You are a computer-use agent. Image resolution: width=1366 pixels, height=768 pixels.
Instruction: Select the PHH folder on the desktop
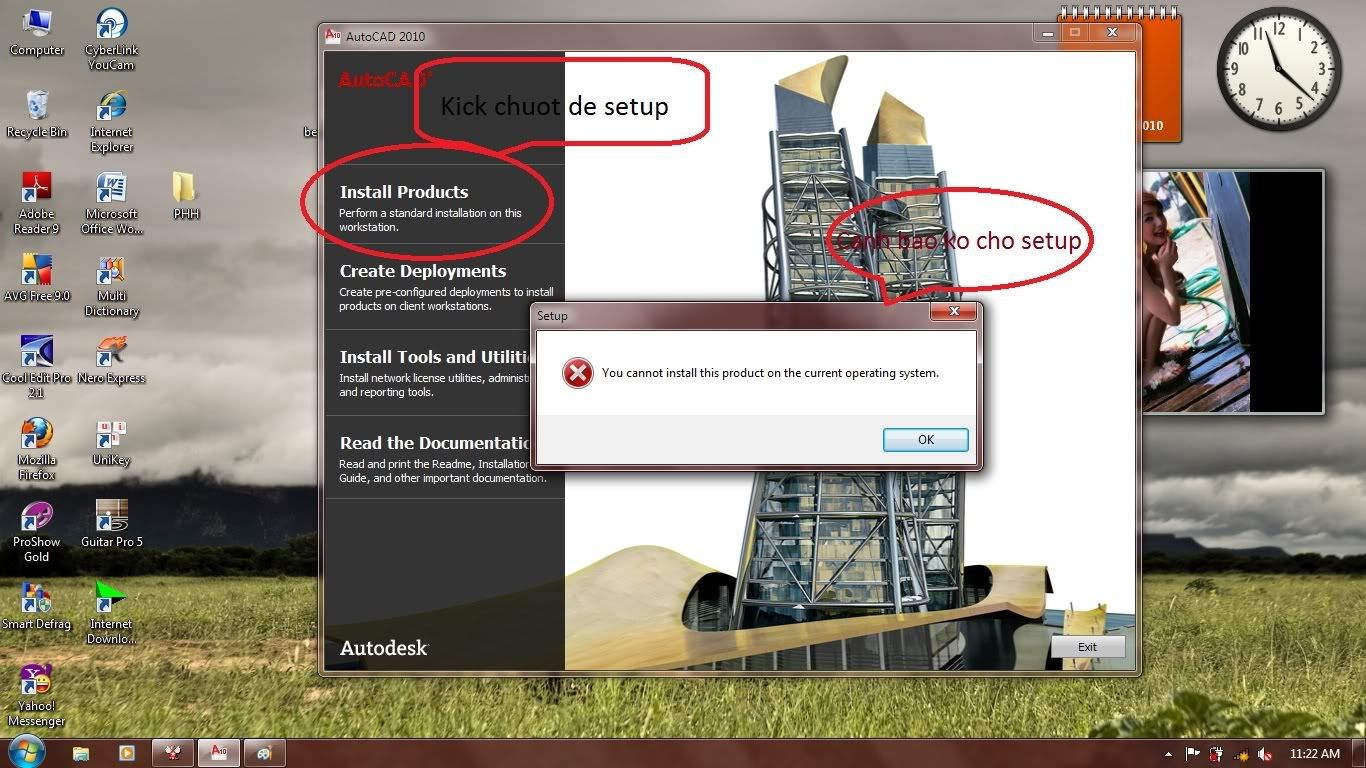click(x=185, y=196)
